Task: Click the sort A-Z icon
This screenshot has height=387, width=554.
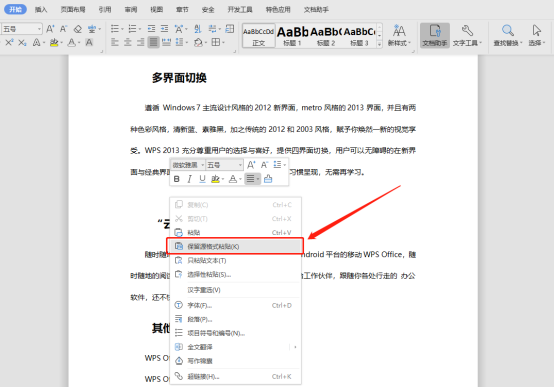Action: (x=198, y=29)
